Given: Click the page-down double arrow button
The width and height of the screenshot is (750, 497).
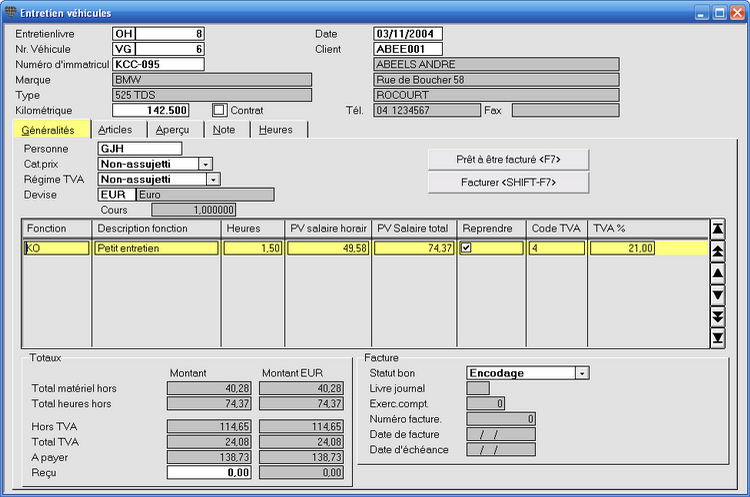Looking at the screenshot, I should [717, 317].
